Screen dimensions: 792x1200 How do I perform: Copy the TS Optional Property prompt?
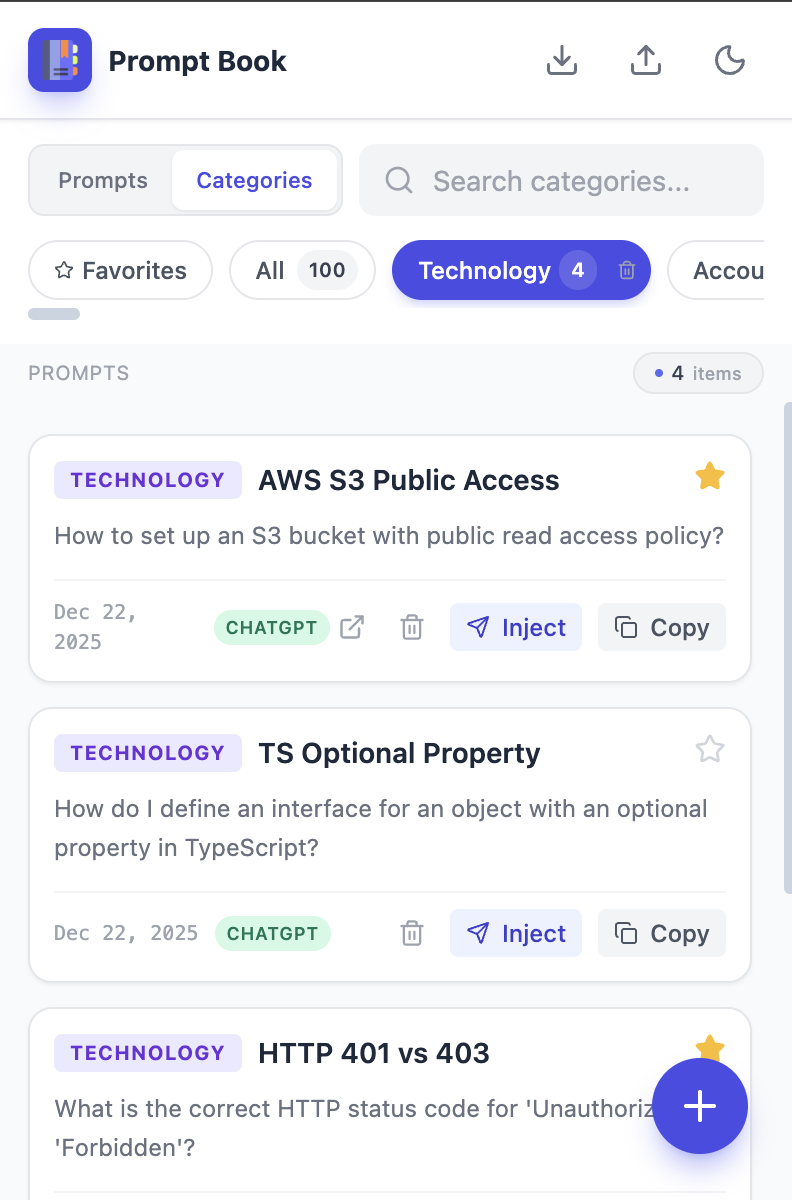pos(662,933)
